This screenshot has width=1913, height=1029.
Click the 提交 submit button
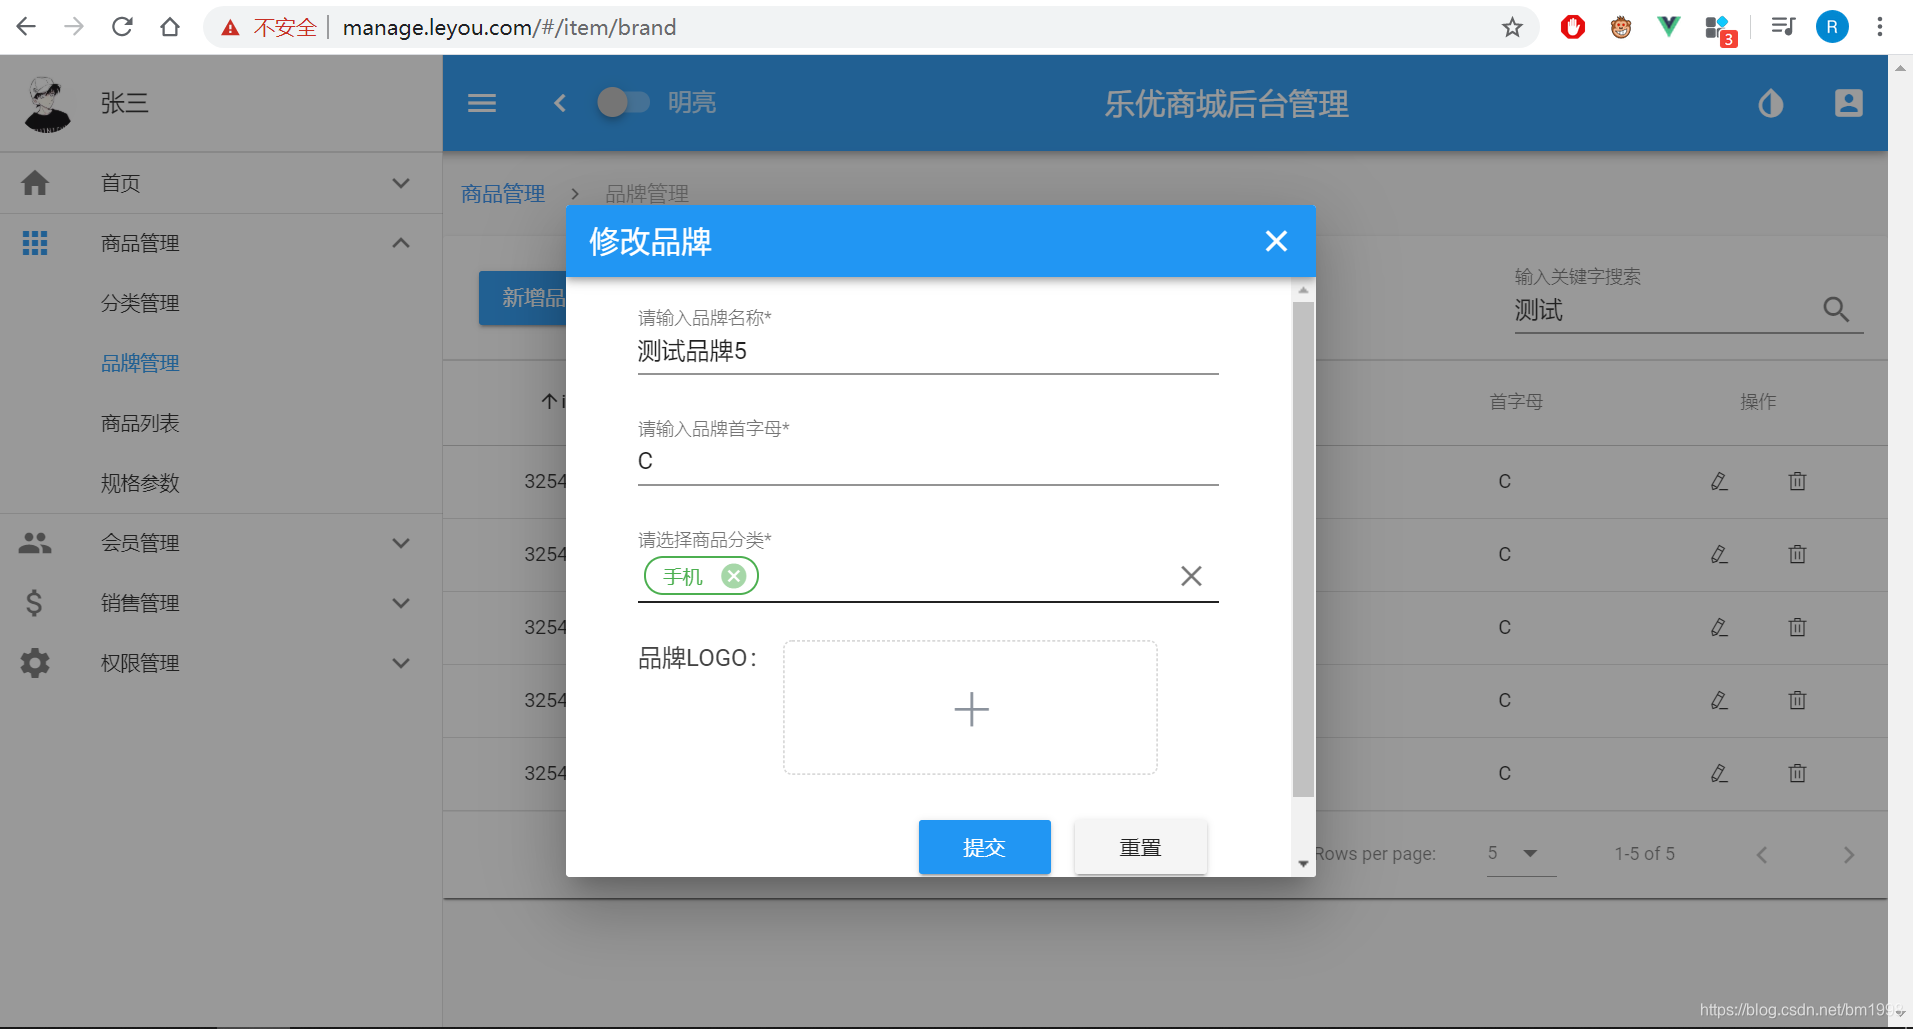click(x=984, y=846)
